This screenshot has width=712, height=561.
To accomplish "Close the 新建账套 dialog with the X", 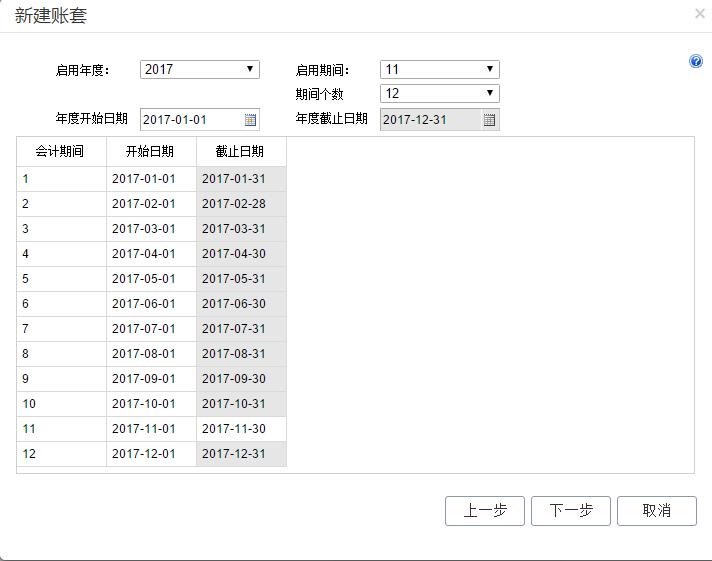I will click(700, 14).
